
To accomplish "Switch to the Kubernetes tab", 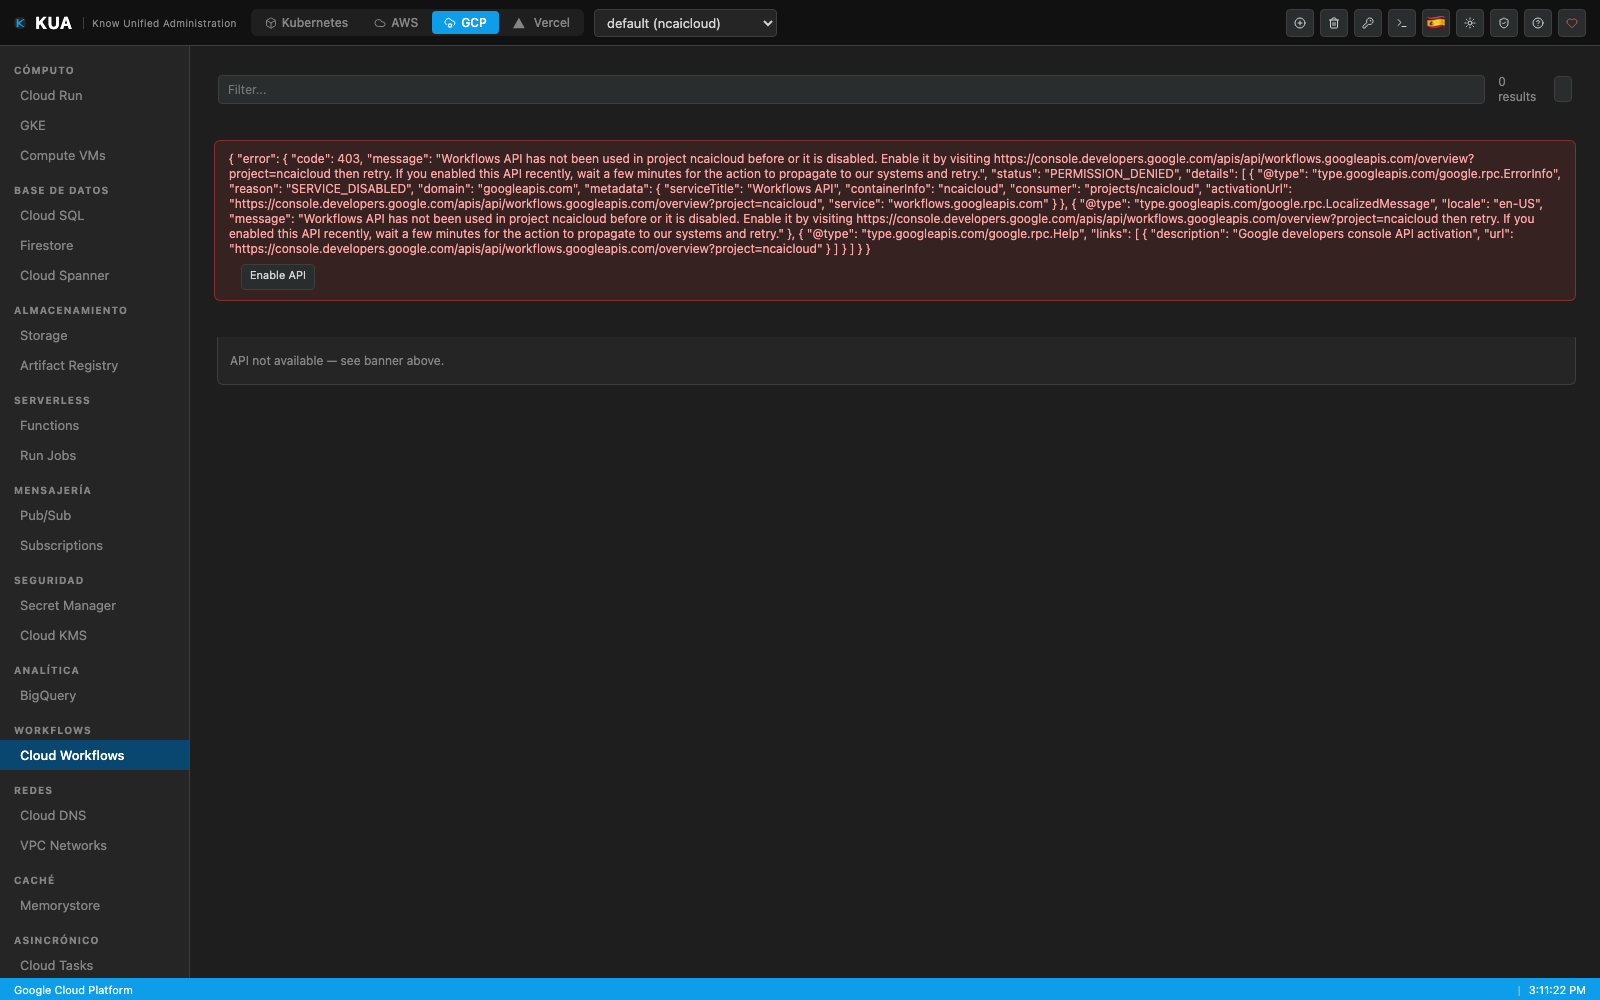I will tap(306, 23).
